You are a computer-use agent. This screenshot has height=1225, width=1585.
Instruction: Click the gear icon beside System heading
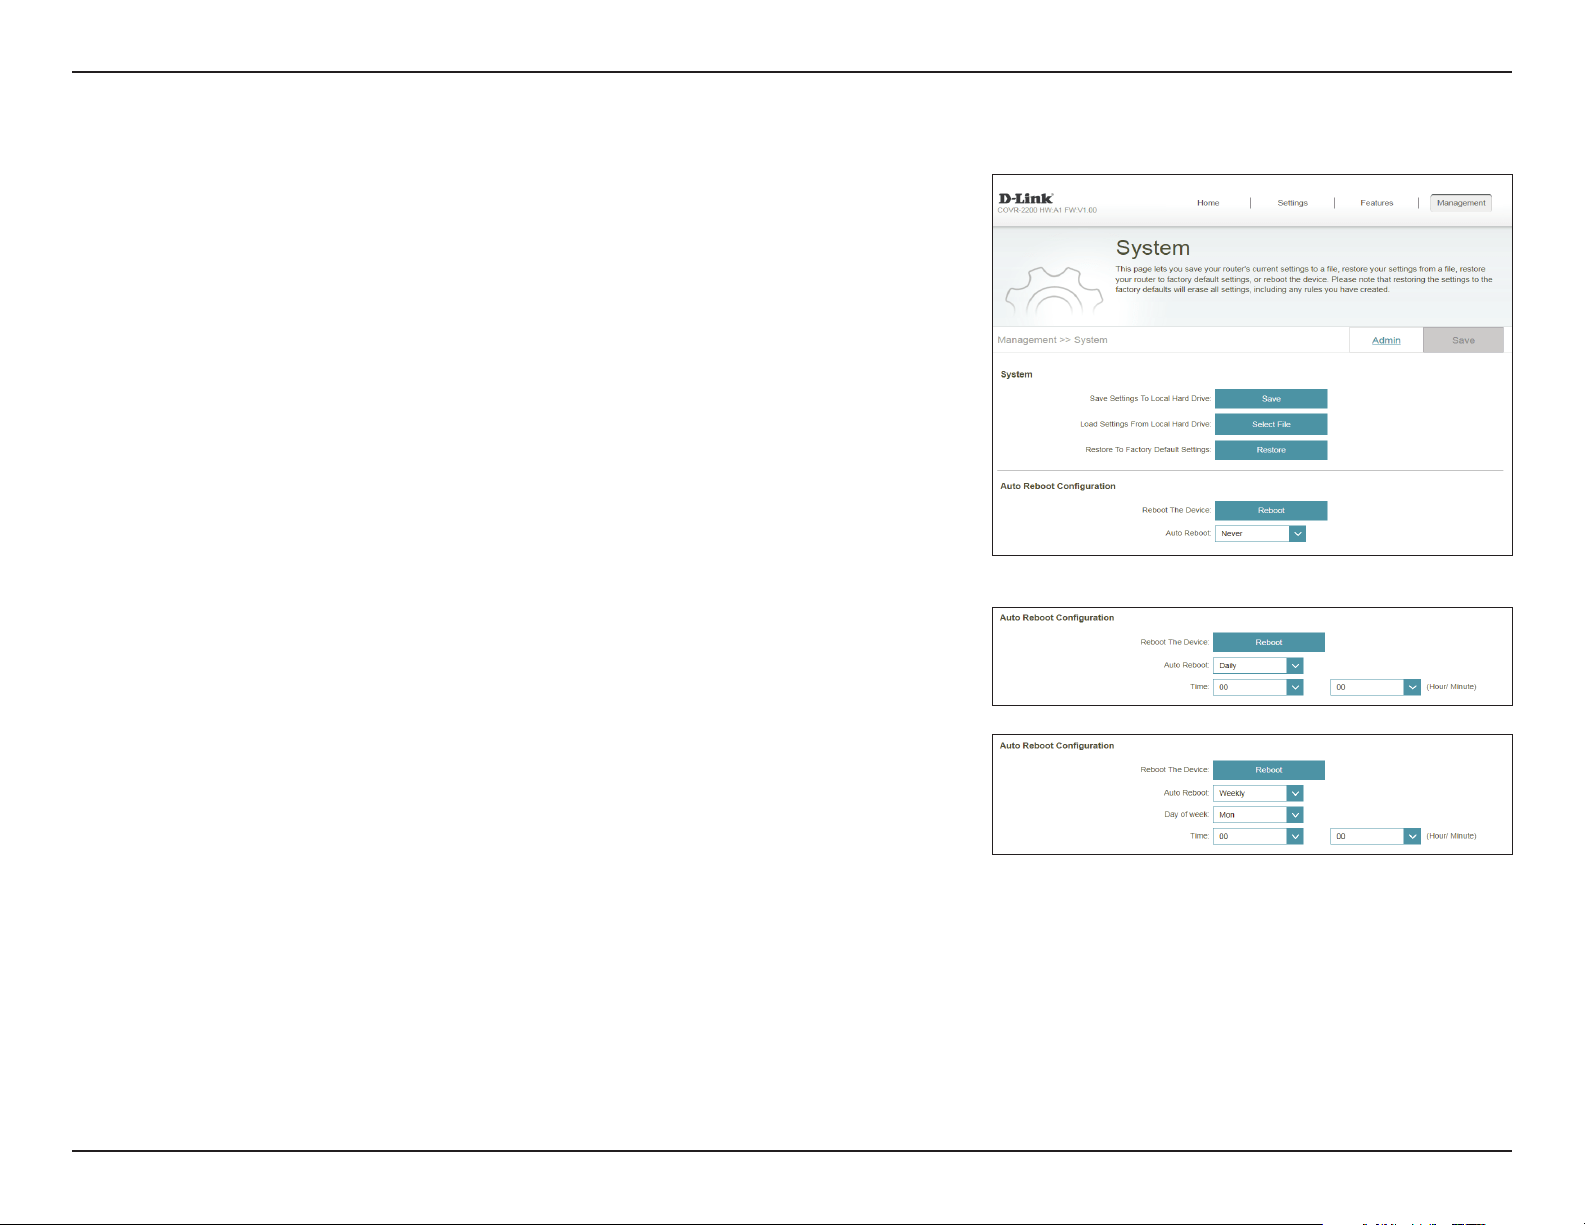tap(1053, 292)
